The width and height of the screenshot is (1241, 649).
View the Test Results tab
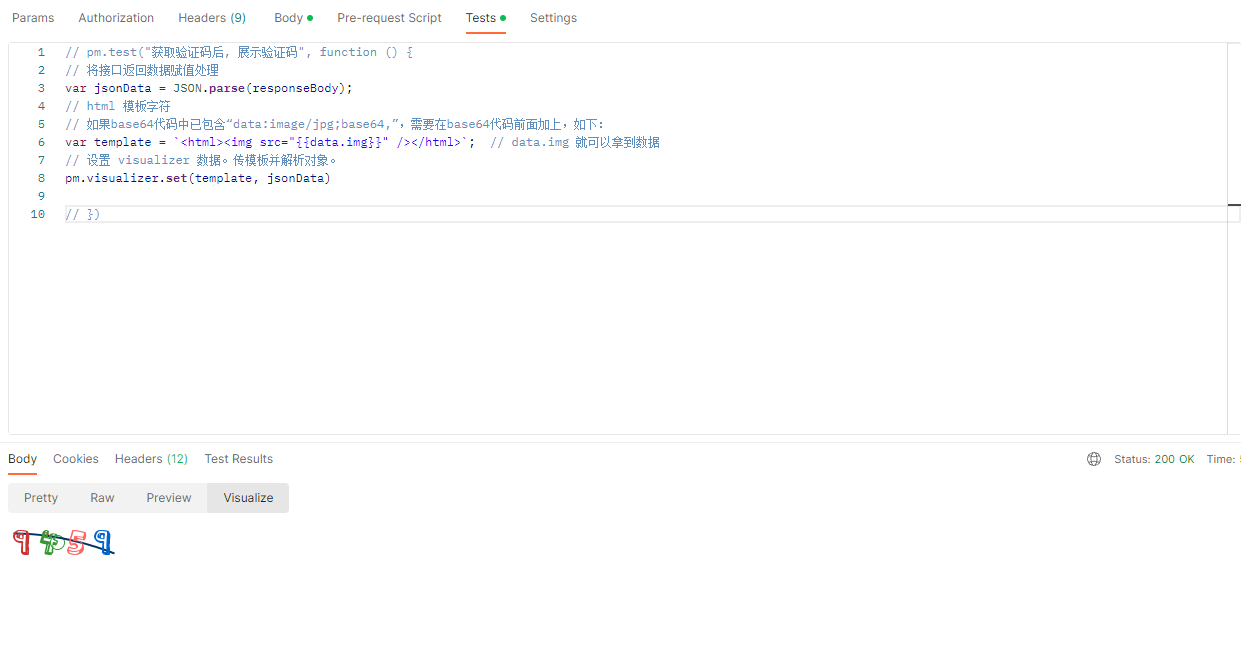[x=238, y=458]
